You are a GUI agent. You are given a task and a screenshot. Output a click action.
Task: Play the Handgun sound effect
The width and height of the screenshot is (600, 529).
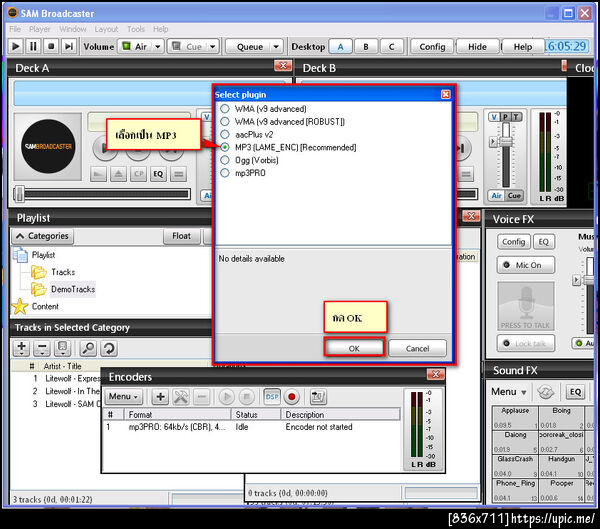click(x=561, y=466)
